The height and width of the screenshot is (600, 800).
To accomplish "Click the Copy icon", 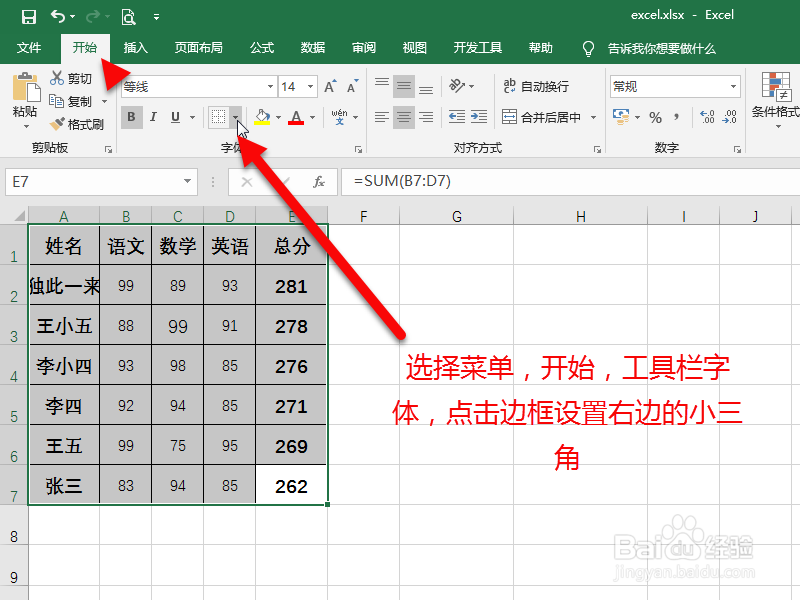I will pos(56,101).
